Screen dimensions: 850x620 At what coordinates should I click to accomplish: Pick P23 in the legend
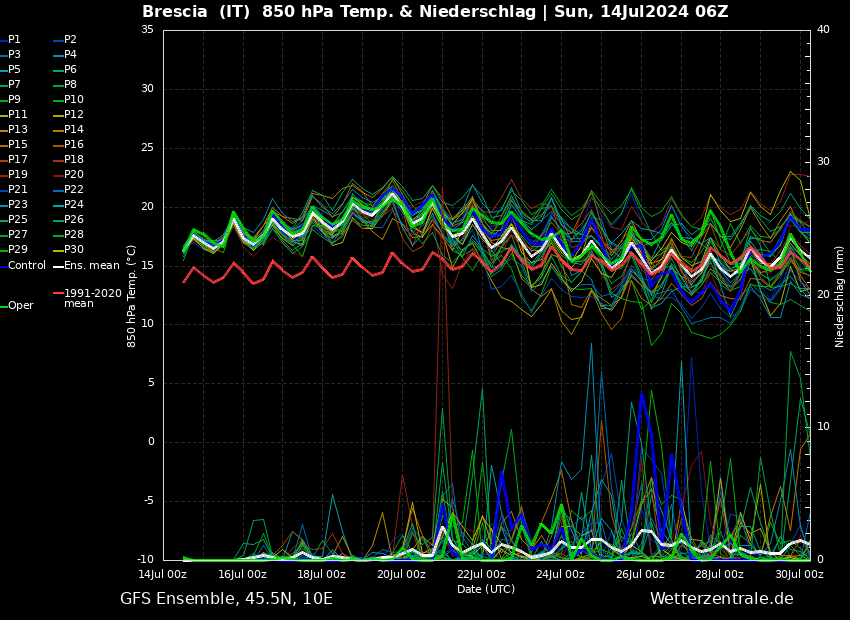point(17,204)
